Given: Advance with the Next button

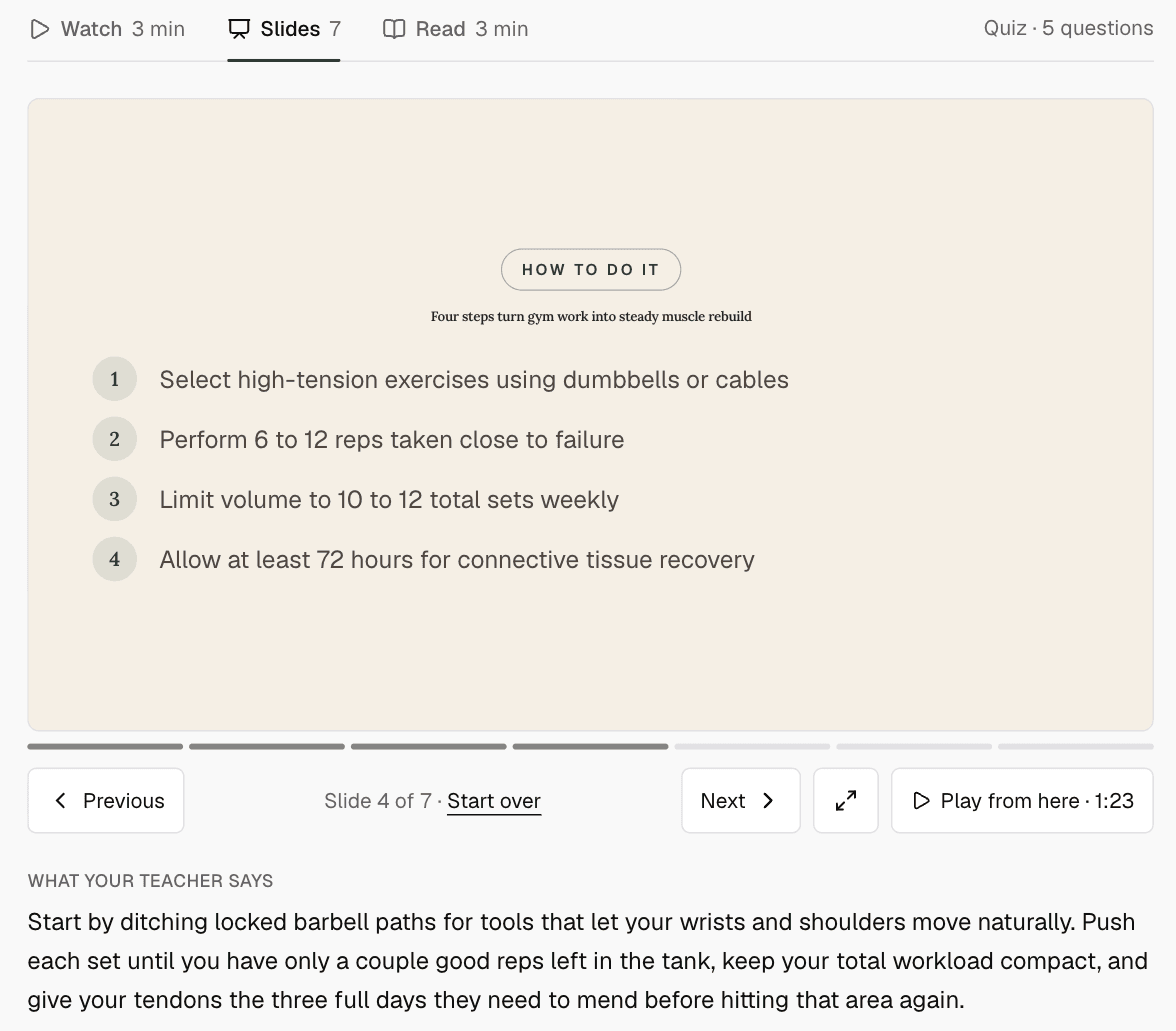Looking at the screenshot, I should pyautogui.click(x=741, y=801).
